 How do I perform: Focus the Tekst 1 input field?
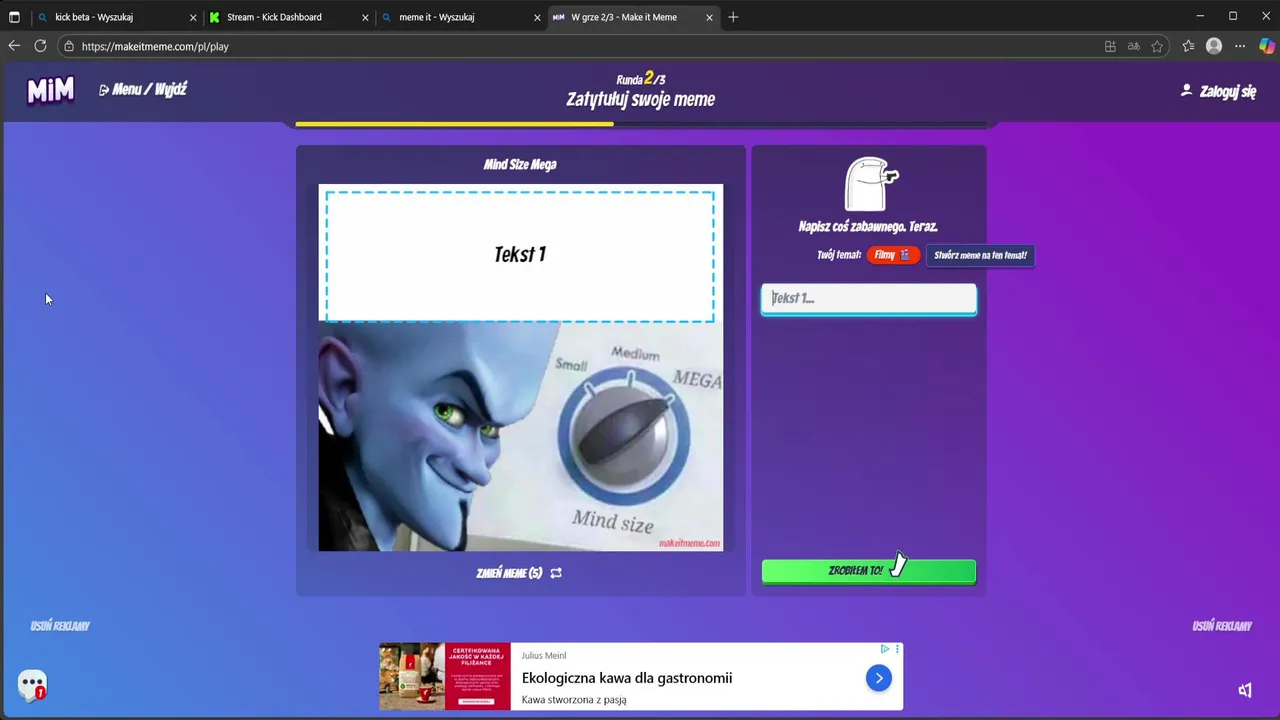point(869,299)
